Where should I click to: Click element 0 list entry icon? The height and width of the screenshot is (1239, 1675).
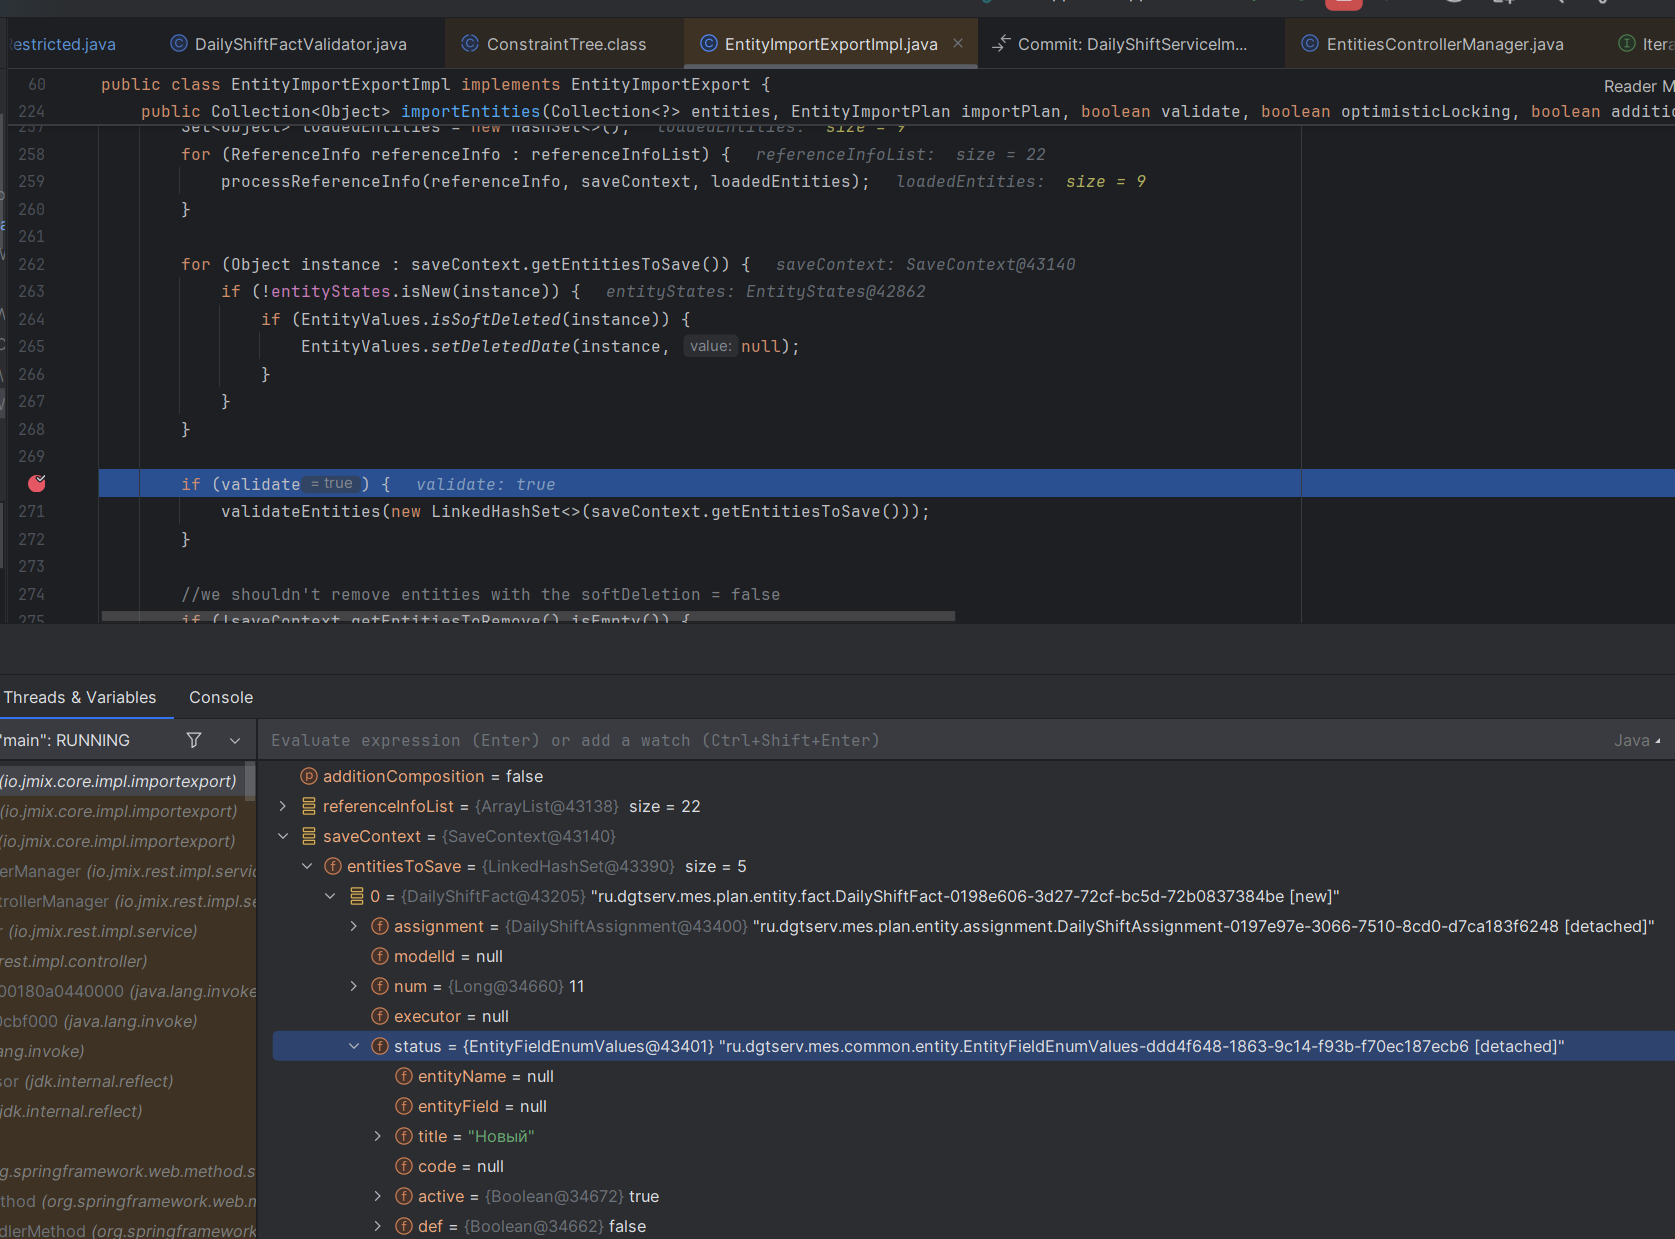pyautogui.click(x=357, y=896)
